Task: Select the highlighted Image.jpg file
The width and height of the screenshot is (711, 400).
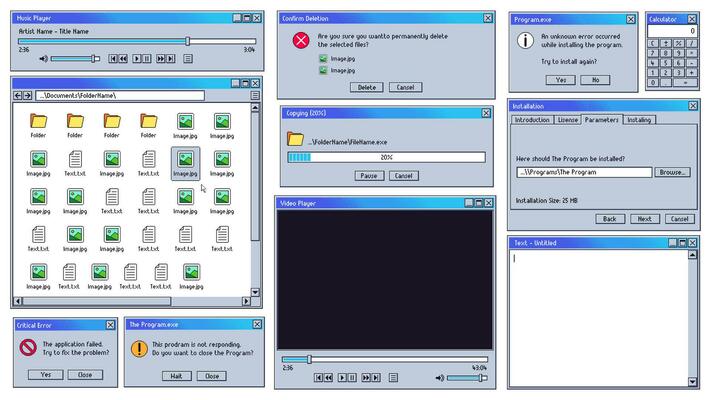Action: pos(185,164)
